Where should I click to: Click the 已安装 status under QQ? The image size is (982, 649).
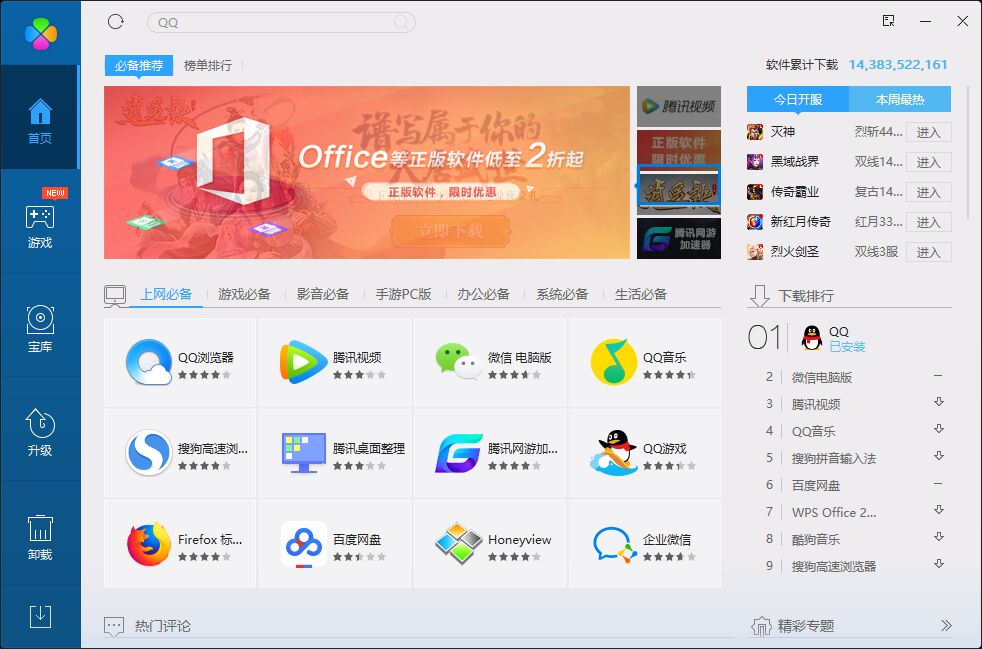847,347
